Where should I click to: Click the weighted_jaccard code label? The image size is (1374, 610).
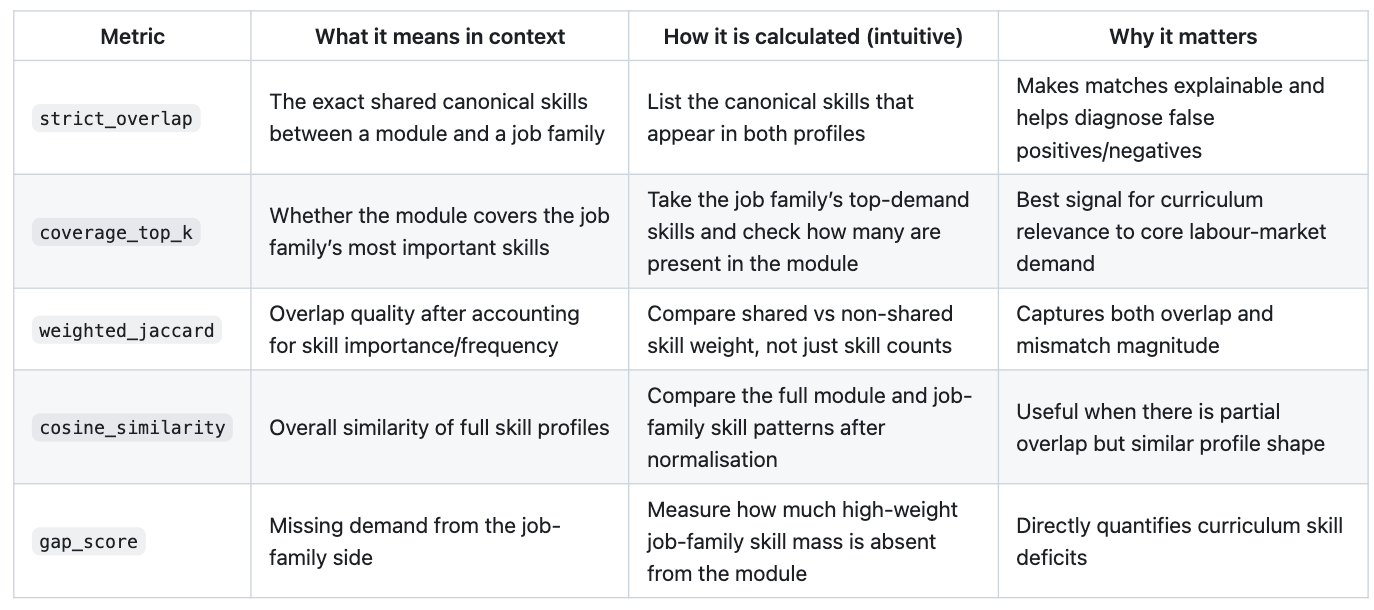pyautogui.click(x=127, y=330)
